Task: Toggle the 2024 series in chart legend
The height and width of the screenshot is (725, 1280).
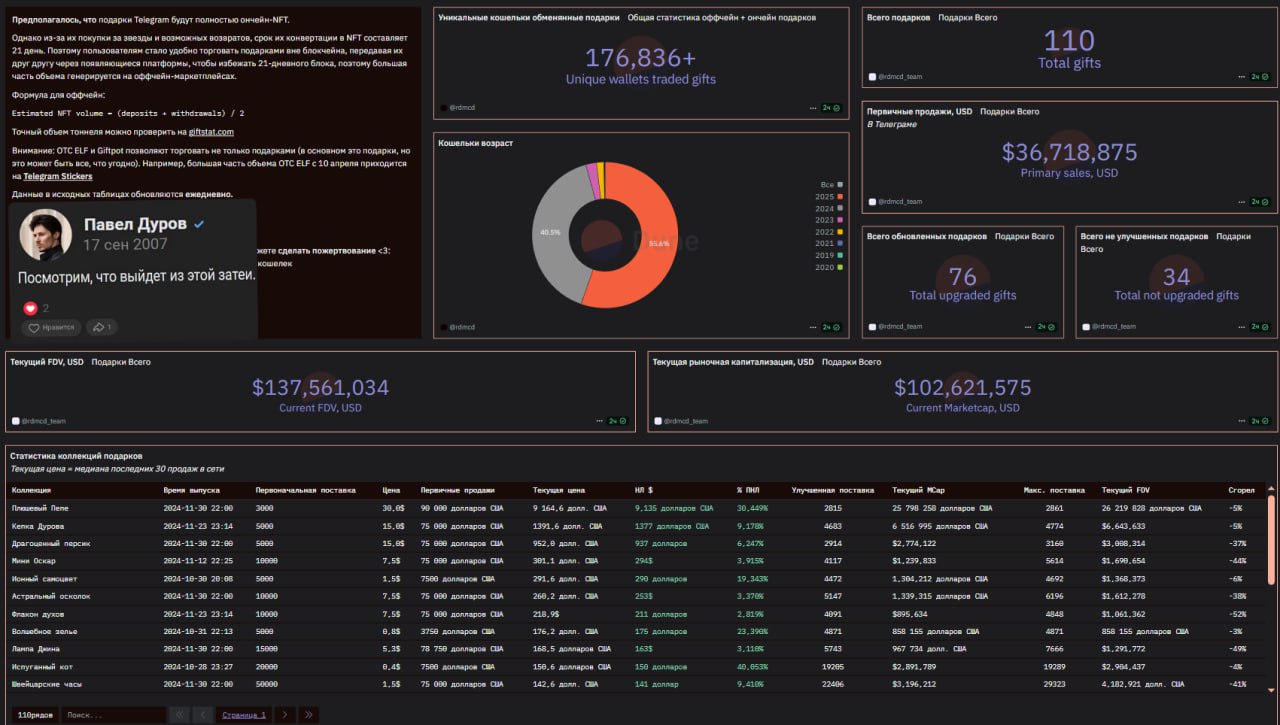Action: pos(829,208)
